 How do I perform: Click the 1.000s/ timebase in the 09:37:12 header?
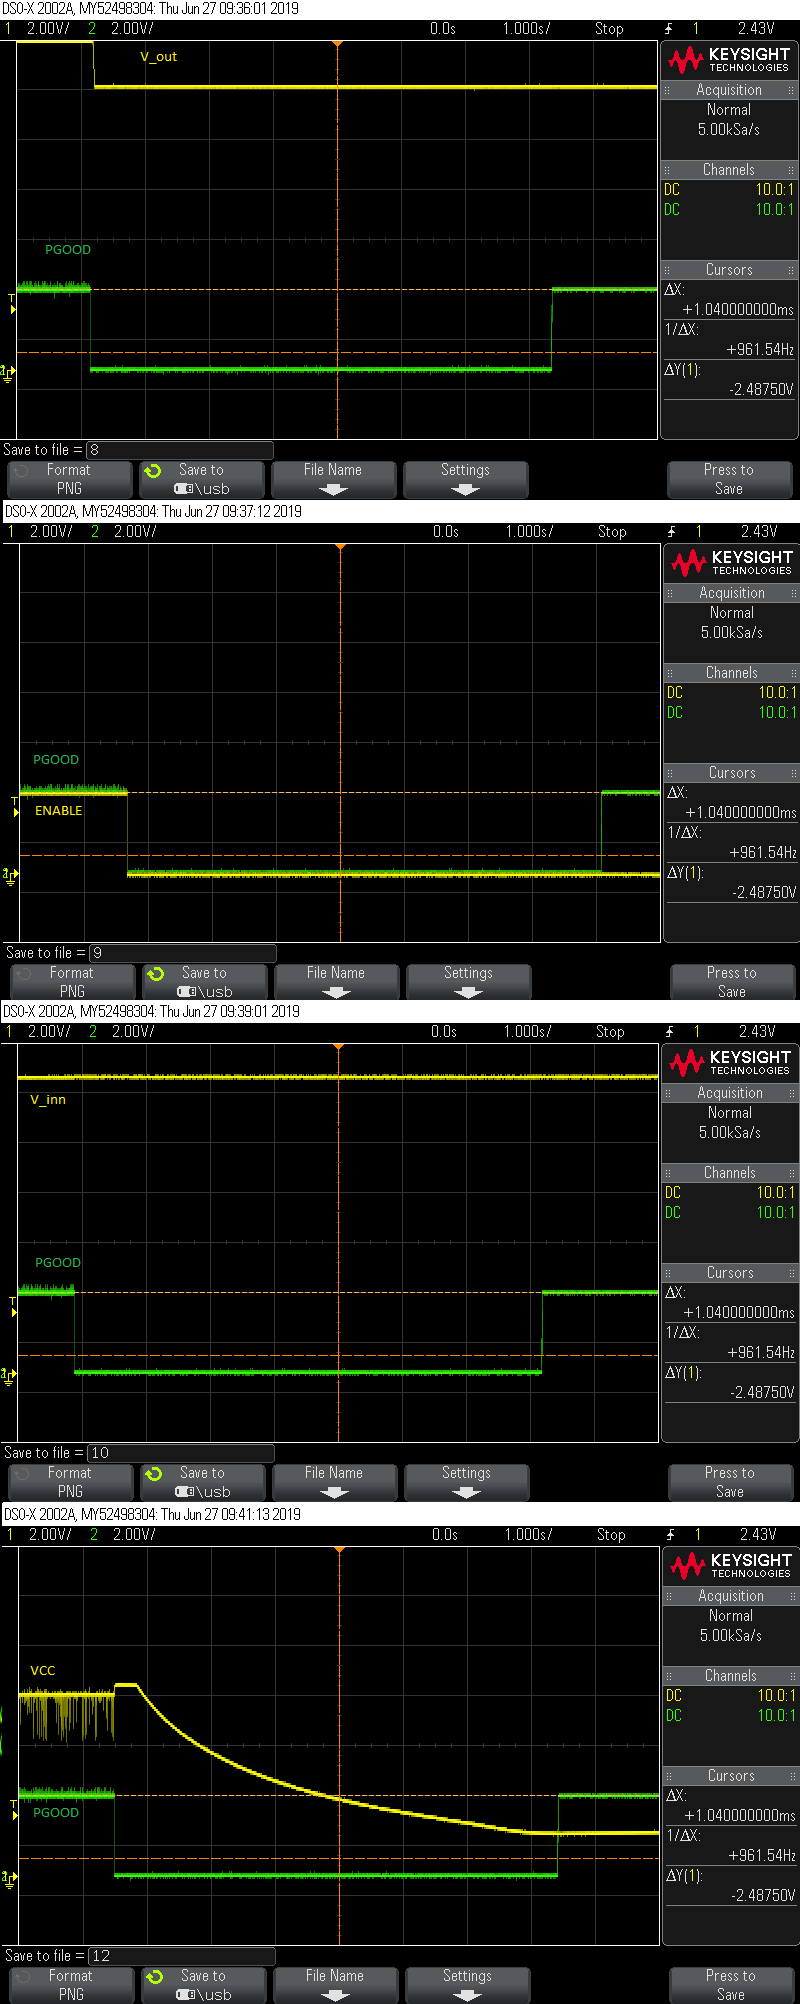(529, 532)
